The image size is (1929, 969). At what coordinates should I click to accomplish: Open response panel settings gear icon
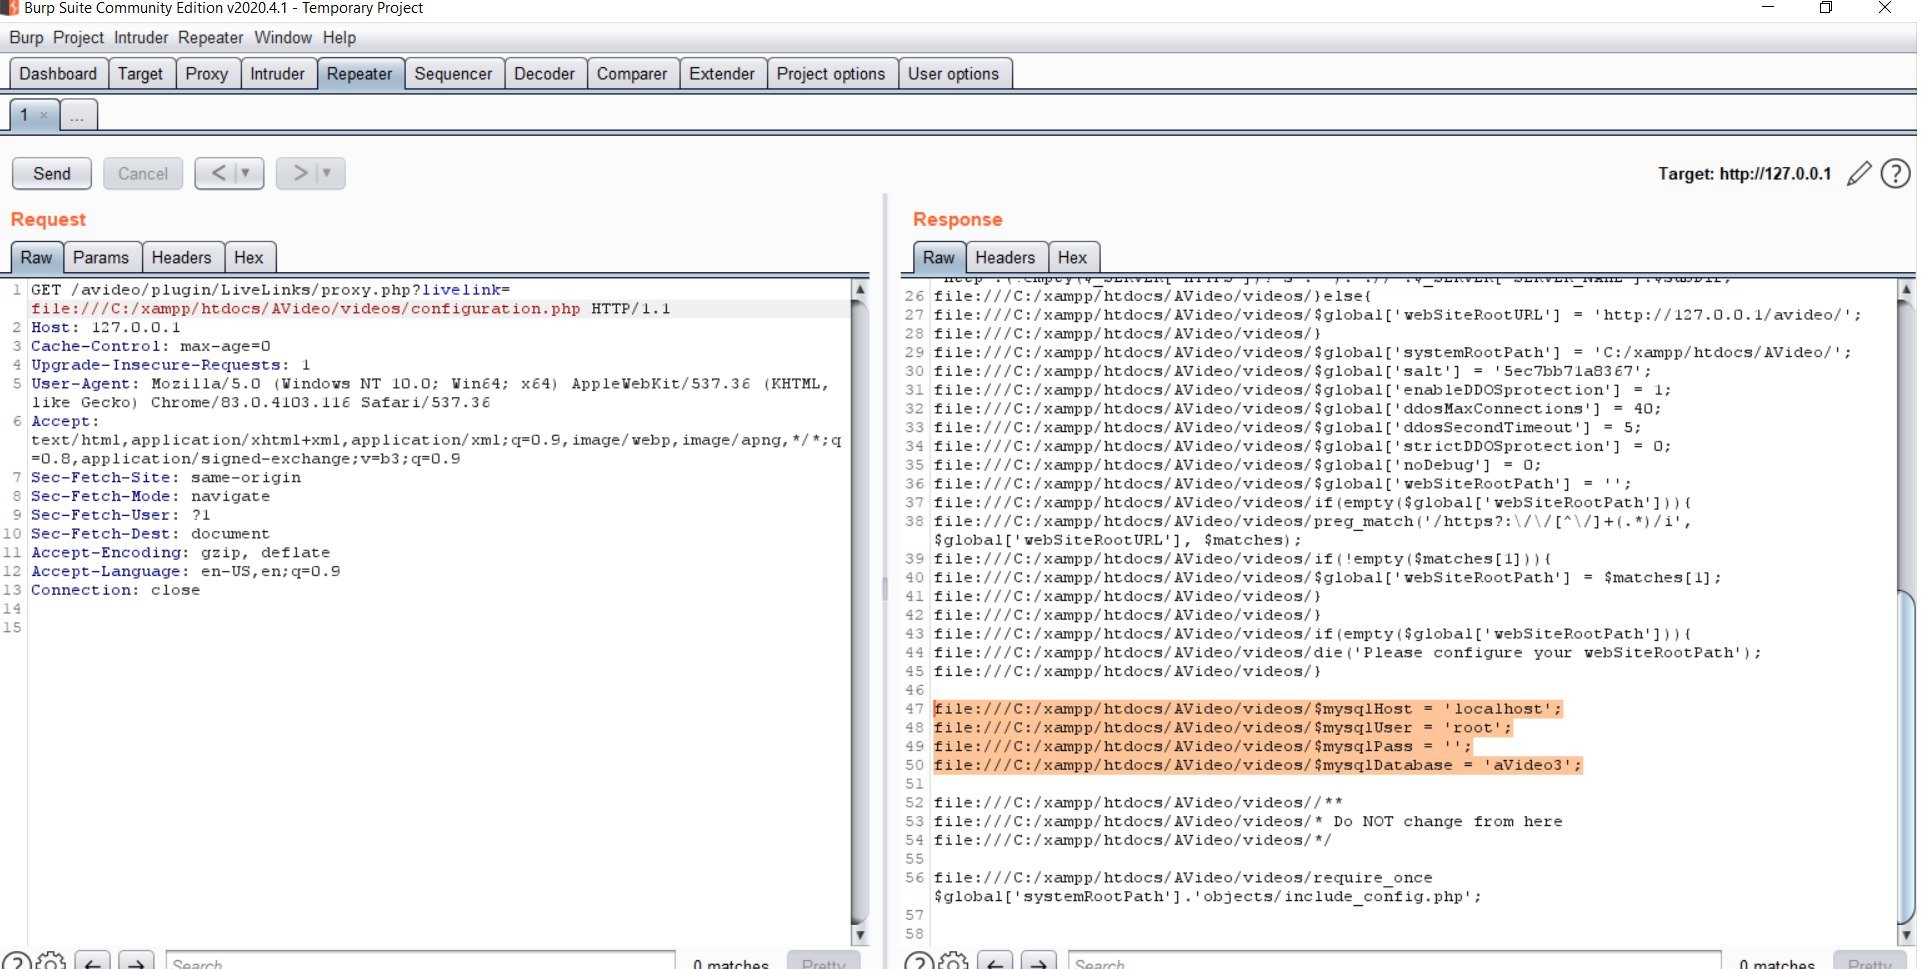[953, 961]
